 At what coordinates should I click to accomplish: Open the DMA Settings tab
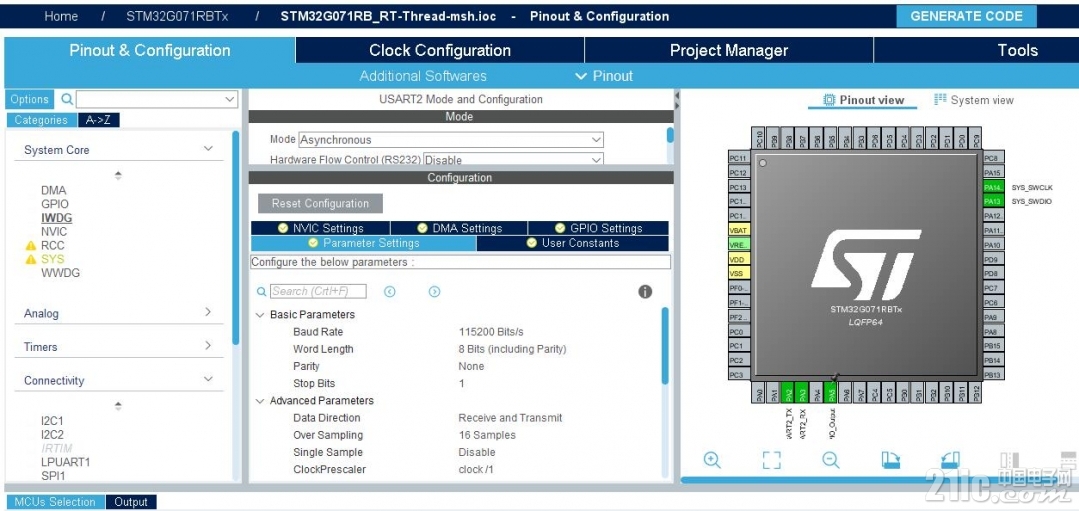click(x=459, y=228)
